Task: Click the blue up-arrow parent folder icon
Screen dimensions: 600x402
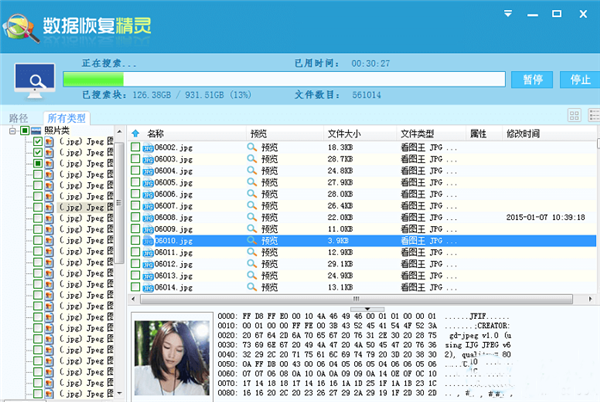Action: click(x=135, y=133)
